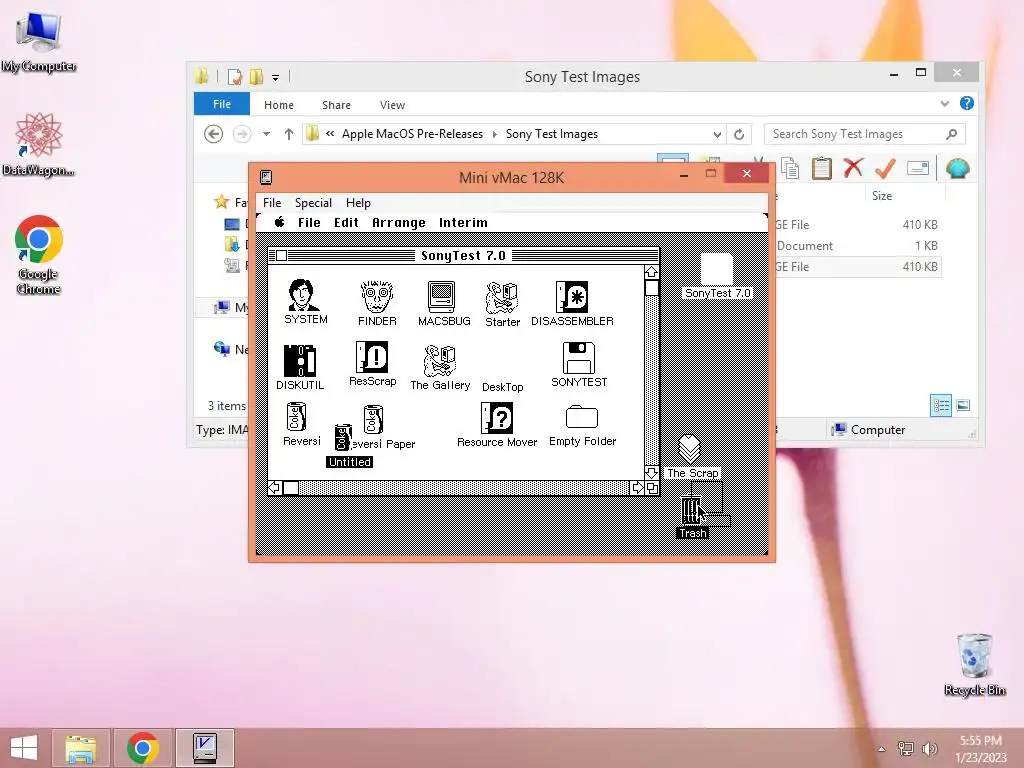This screenshot has height=768, width=1024.
Task: Open the emulated Mac Edit menu
Action: tap(346, 223)
